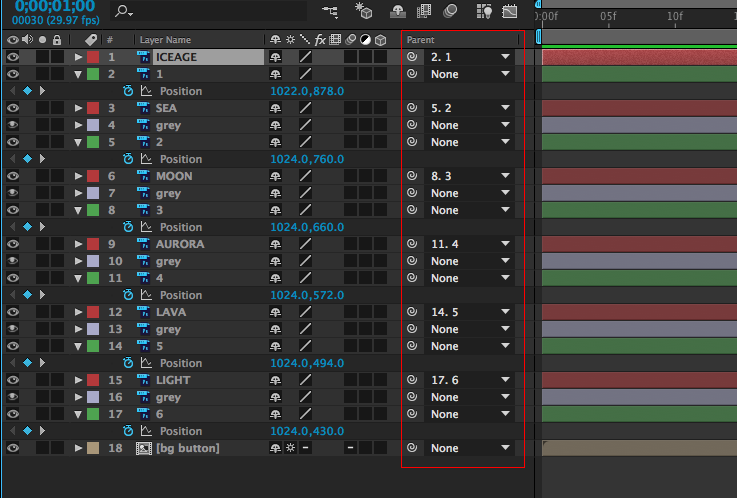Collapse layer 2 named 1
Viewport: 737px width, 498px height.
tap(78, 74)
